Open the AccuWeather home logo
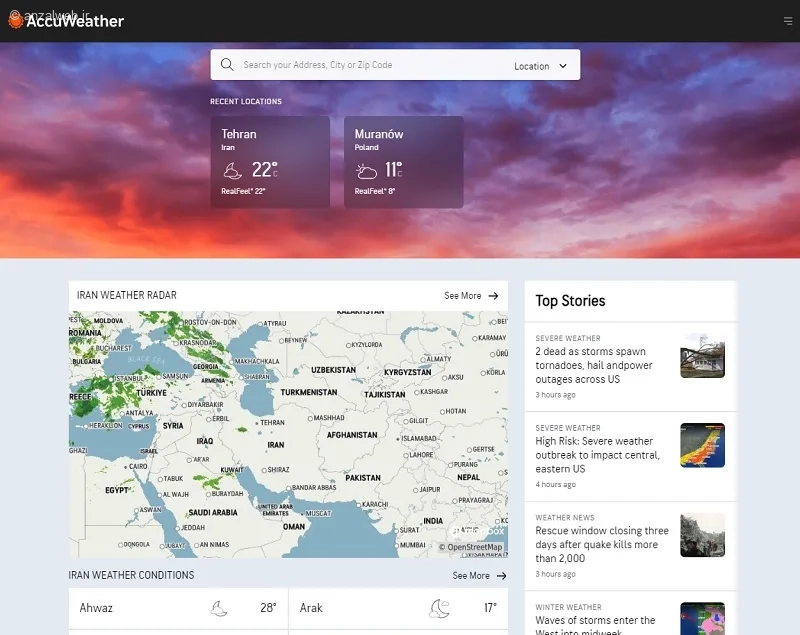Viewport: 800px width, 635px height. [x=66, y=21]
